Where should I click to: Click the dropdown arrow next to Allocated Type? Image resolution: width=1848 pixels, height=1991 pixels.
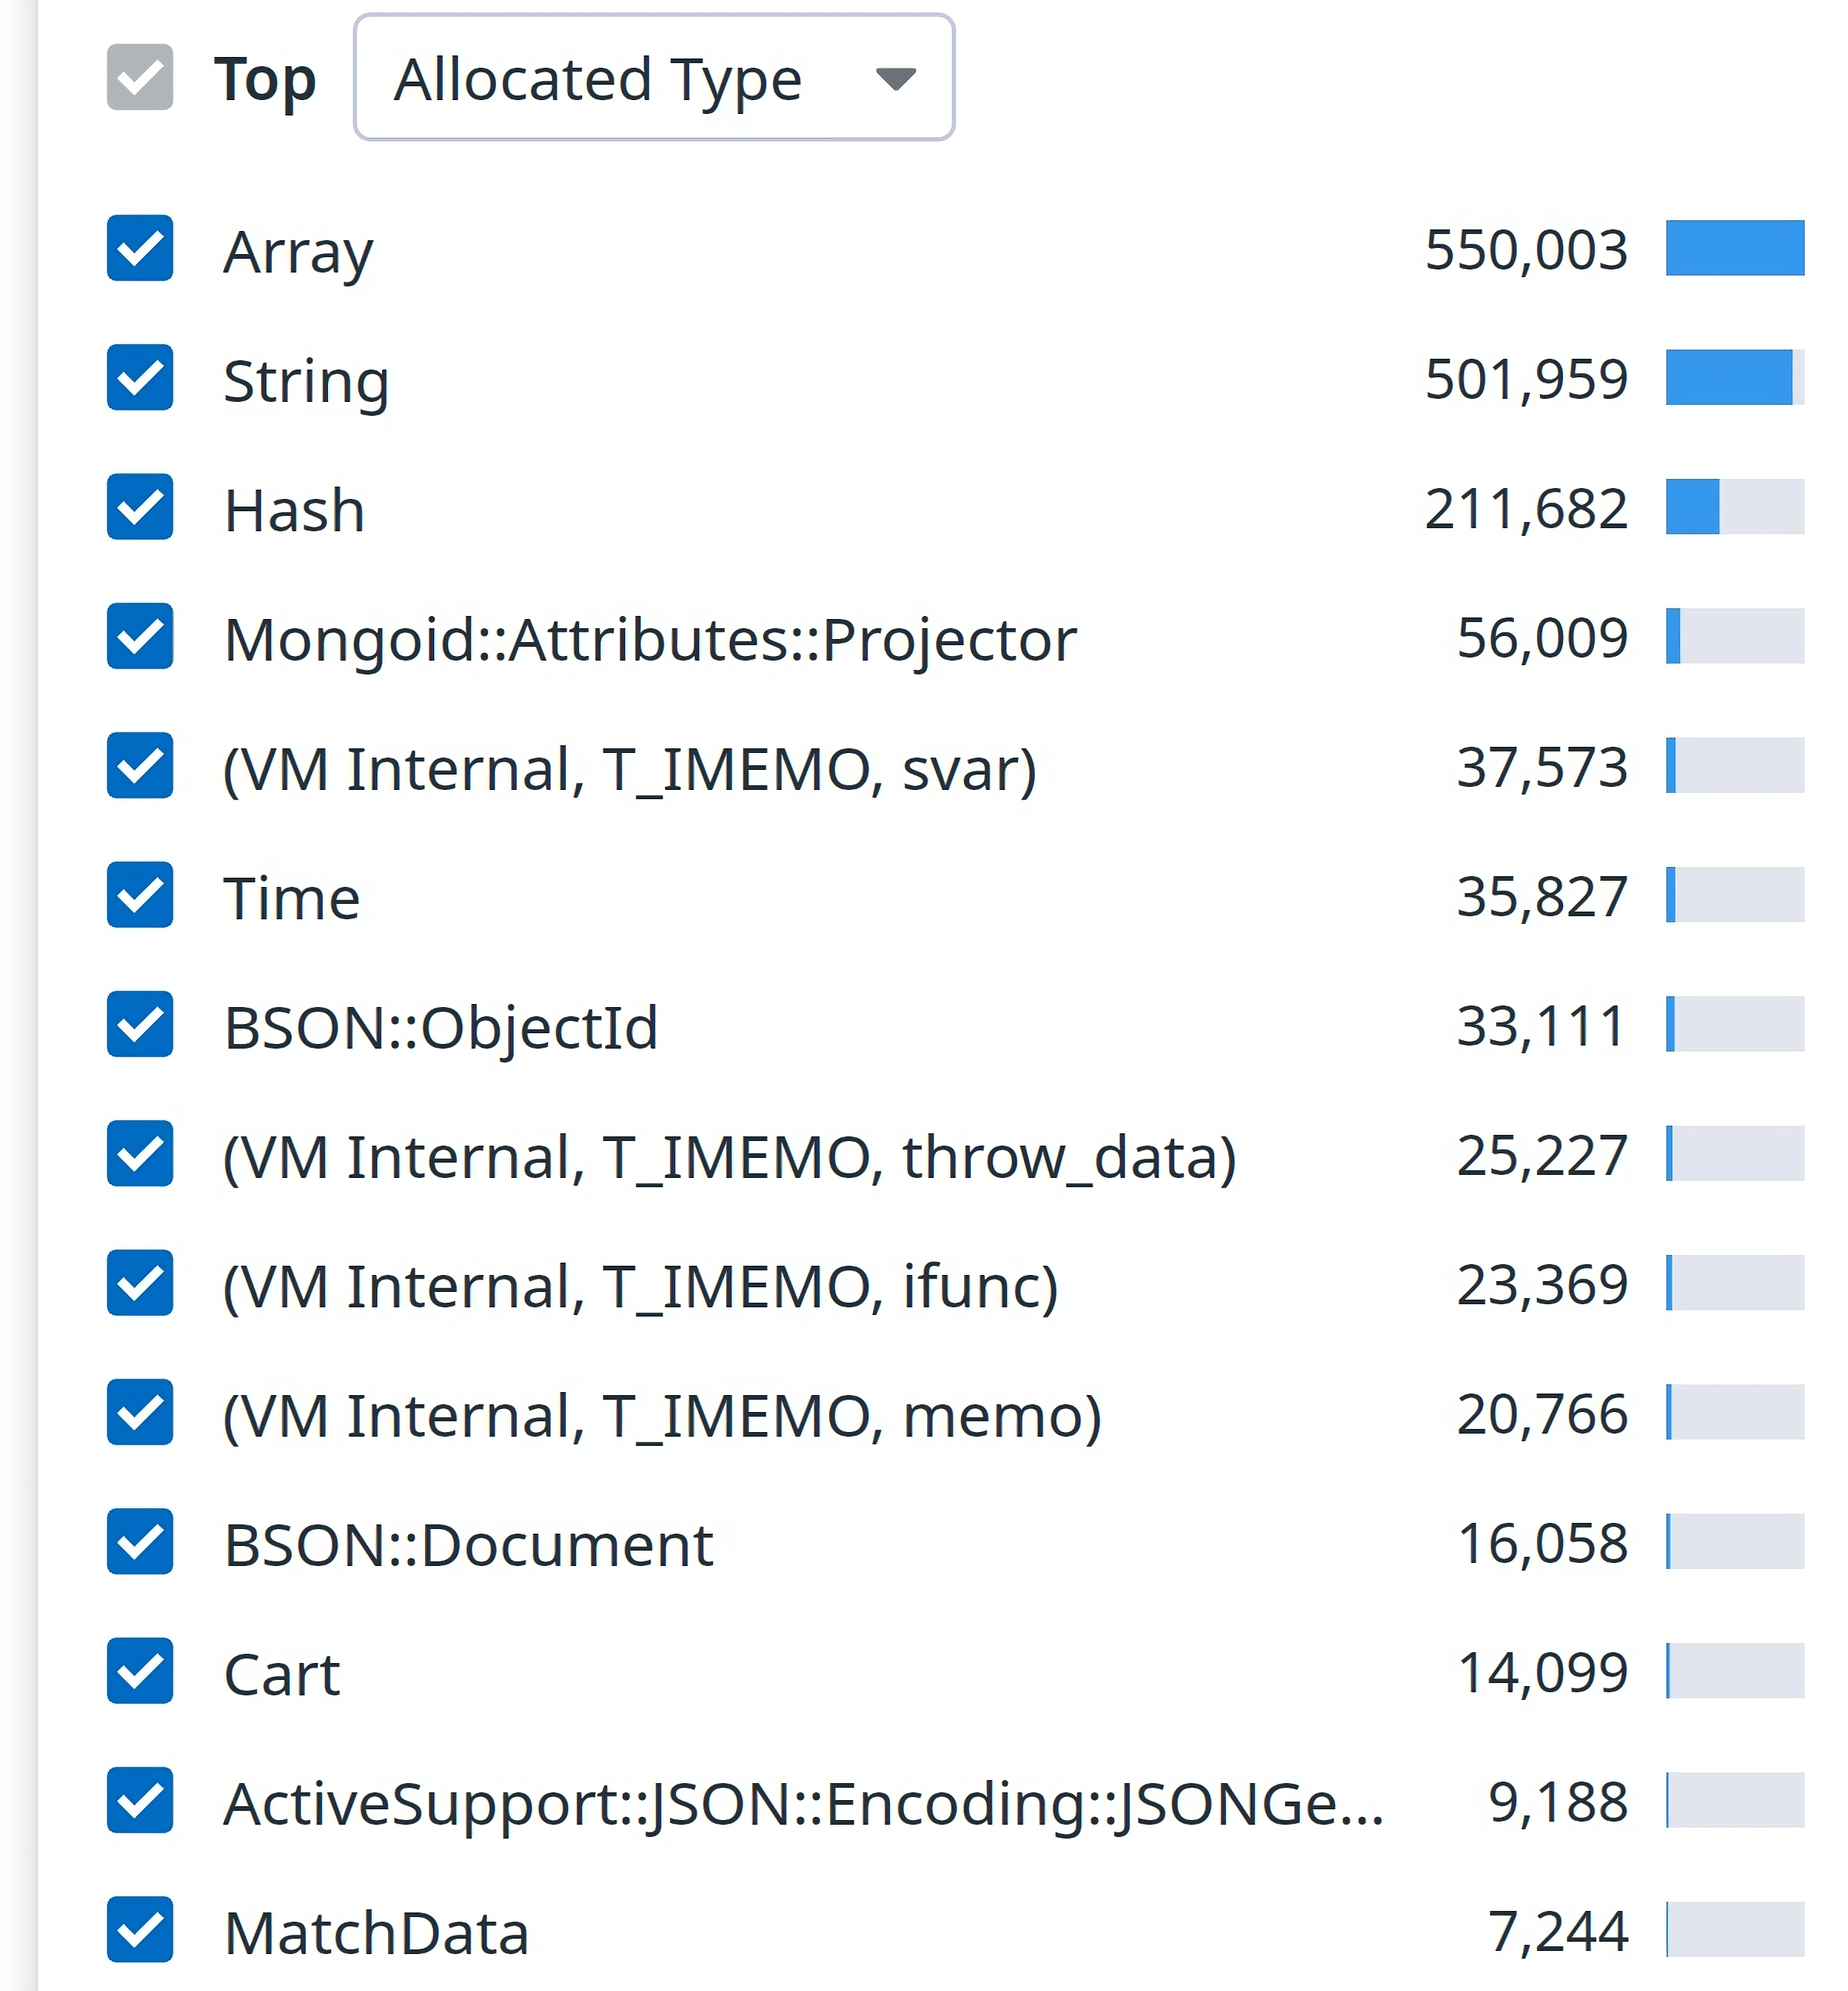point(897,80)
